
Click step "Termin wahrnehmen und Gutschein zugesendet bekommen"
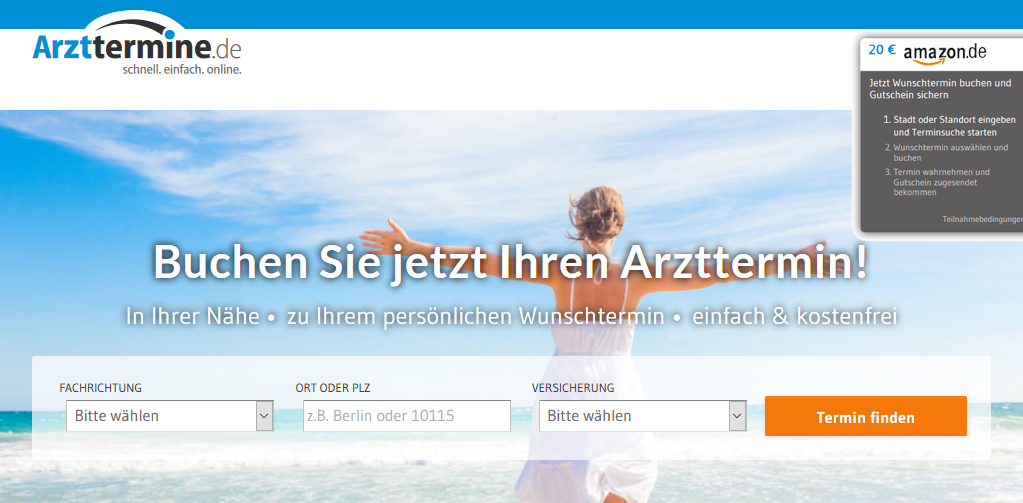tap(941, 182)
